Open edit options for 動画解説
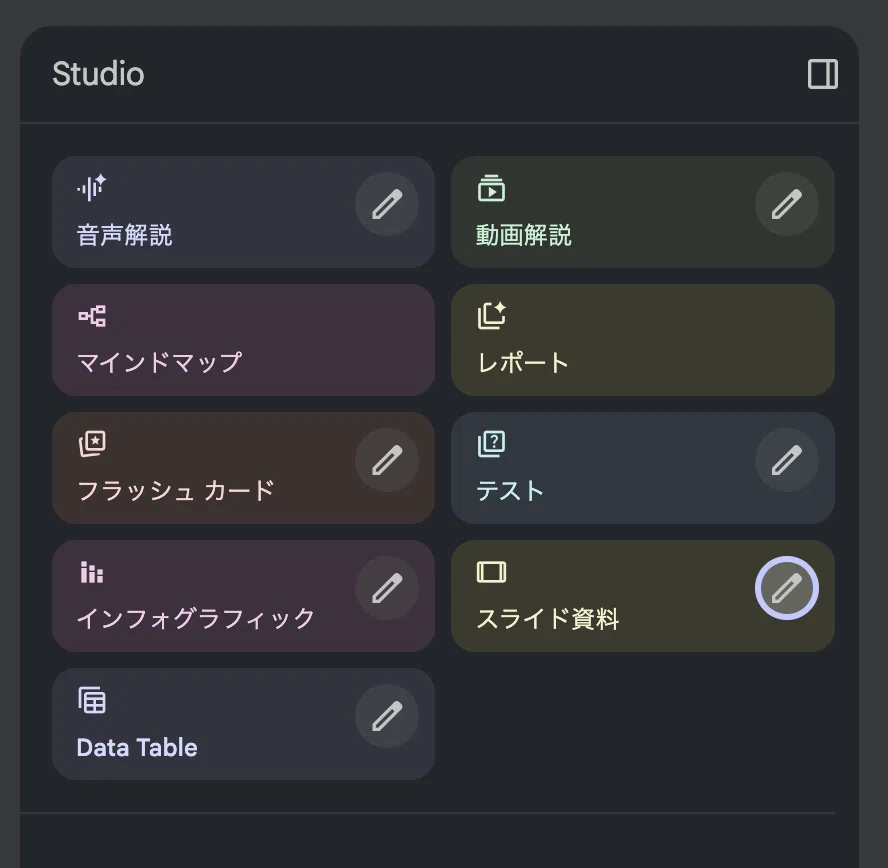The width and height of the screenshot is (888, 868). coord(787,204)
